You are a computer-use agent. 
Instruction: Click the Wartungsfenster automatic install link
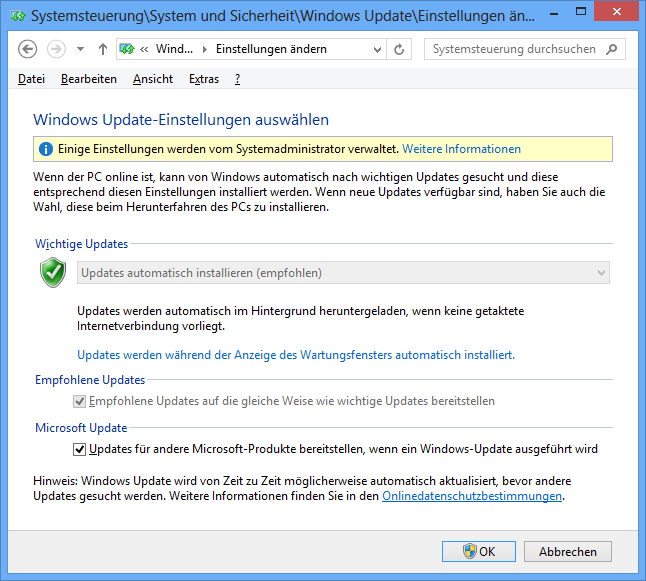[x=296, y=355]
